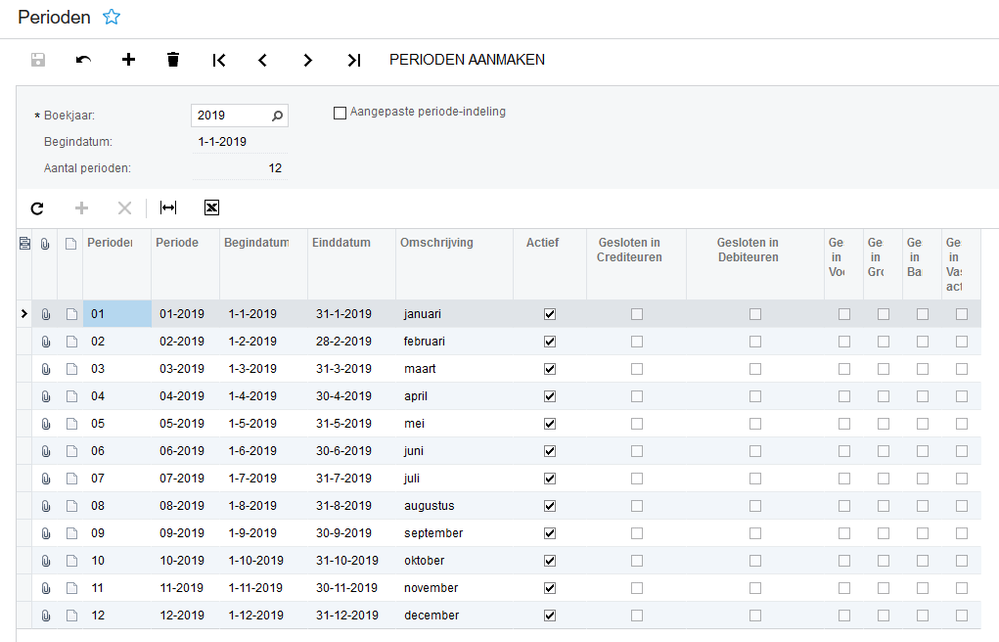Viewport: 999px width, 642px height.
Task: Refresh the periods grid
Action: point(37,208)
